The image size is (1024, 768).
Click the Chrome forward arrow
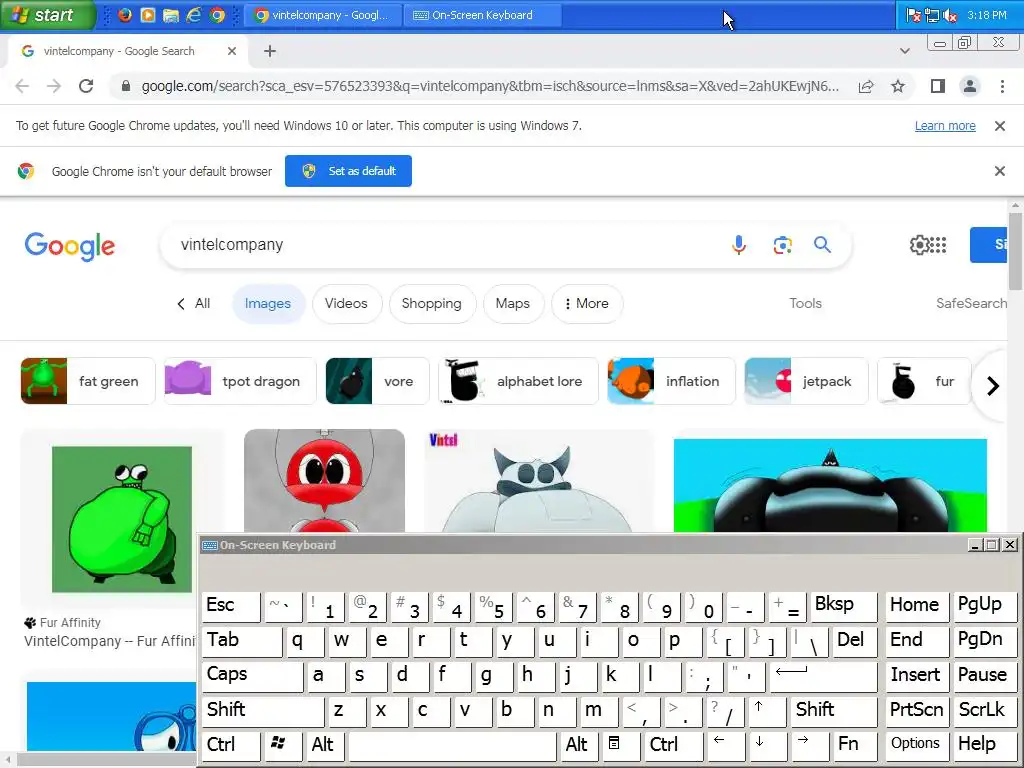(x=54, y=86)
